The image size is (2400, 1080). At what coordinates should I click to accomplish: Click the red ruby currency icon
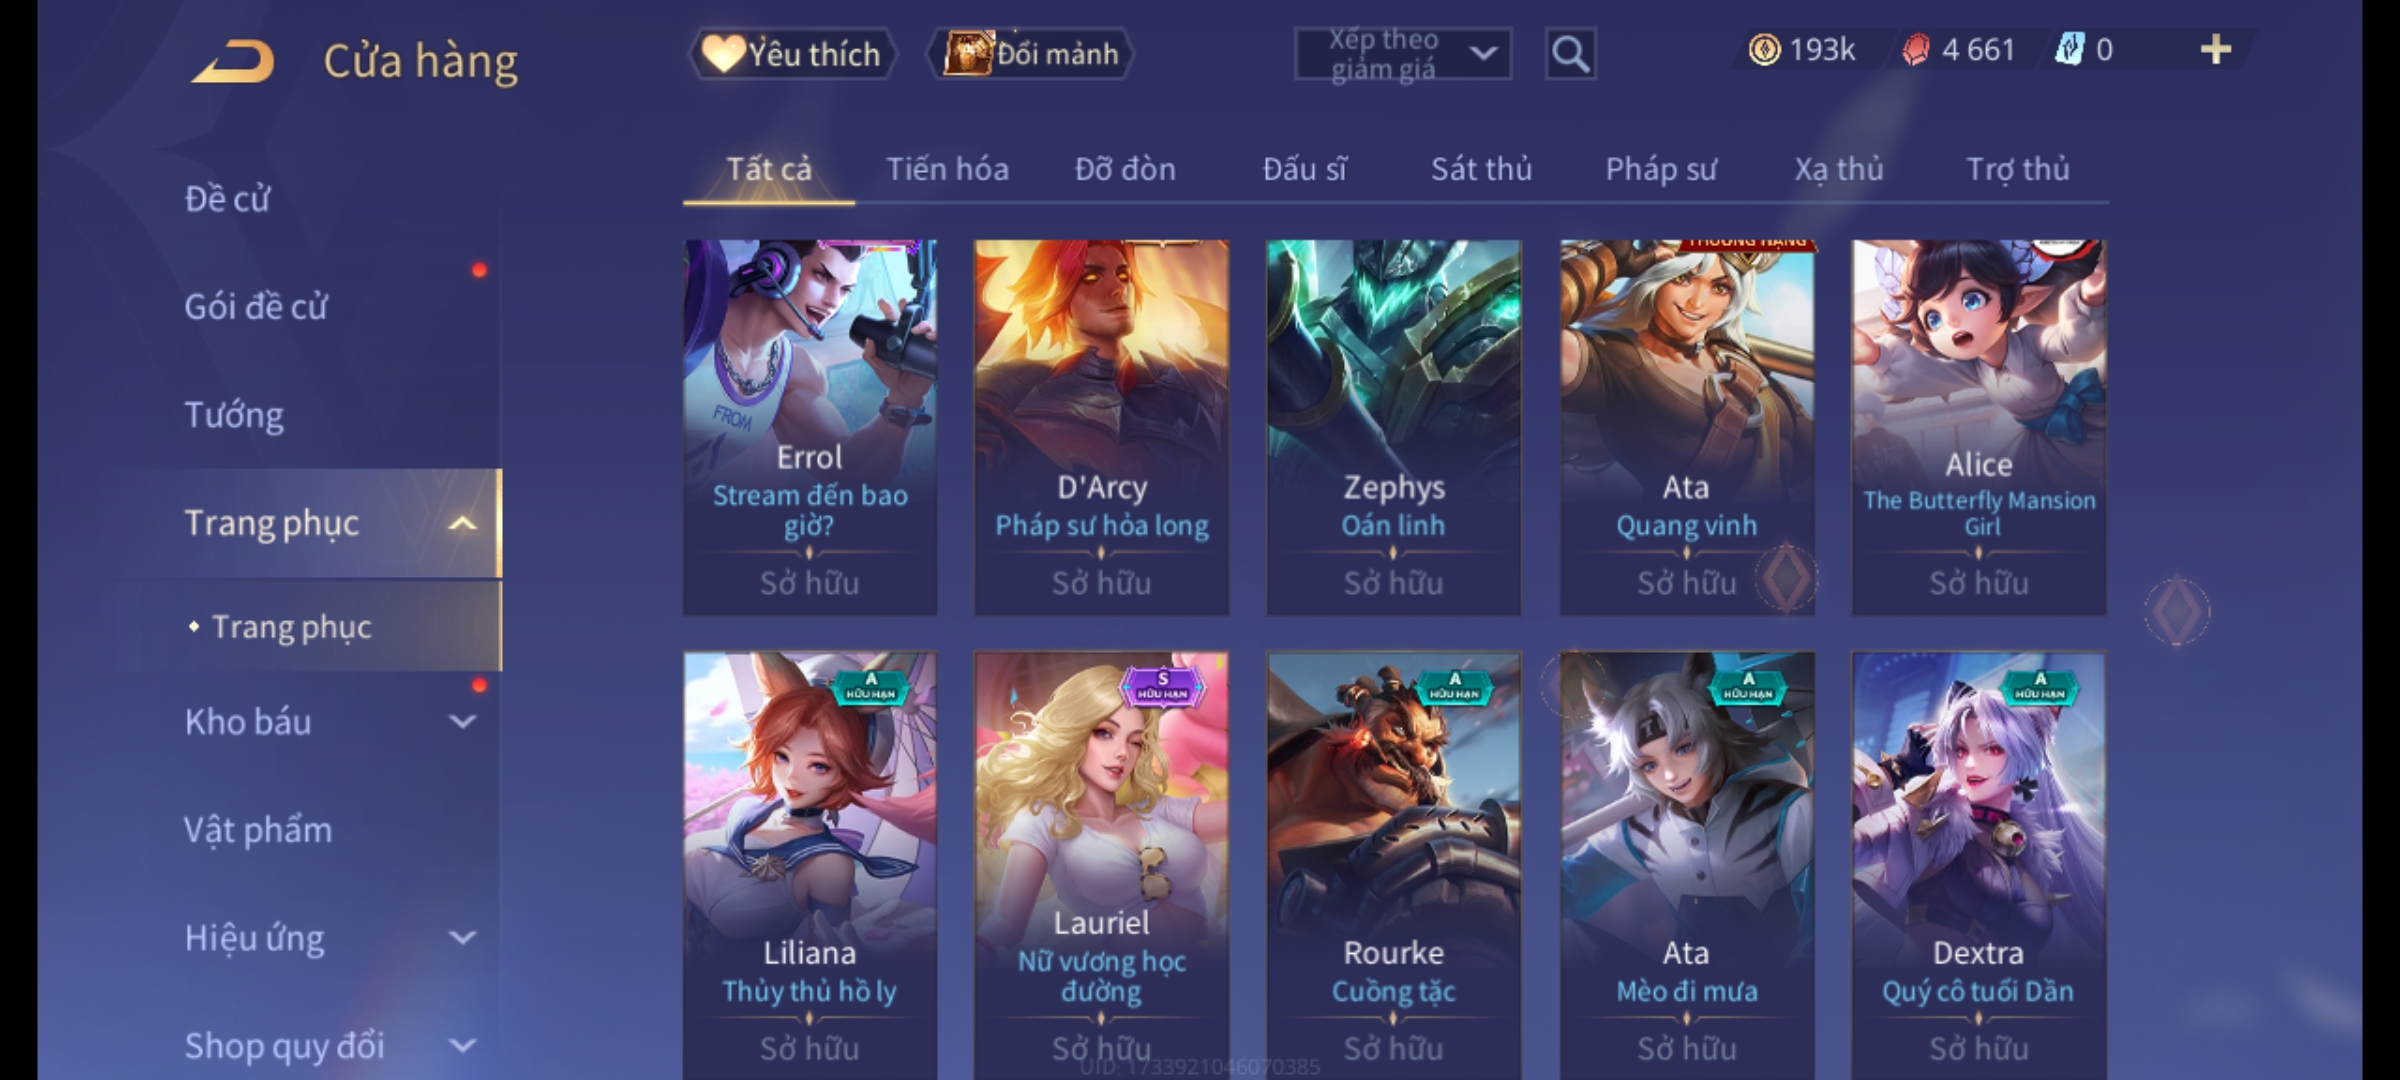coord(1916,50)
